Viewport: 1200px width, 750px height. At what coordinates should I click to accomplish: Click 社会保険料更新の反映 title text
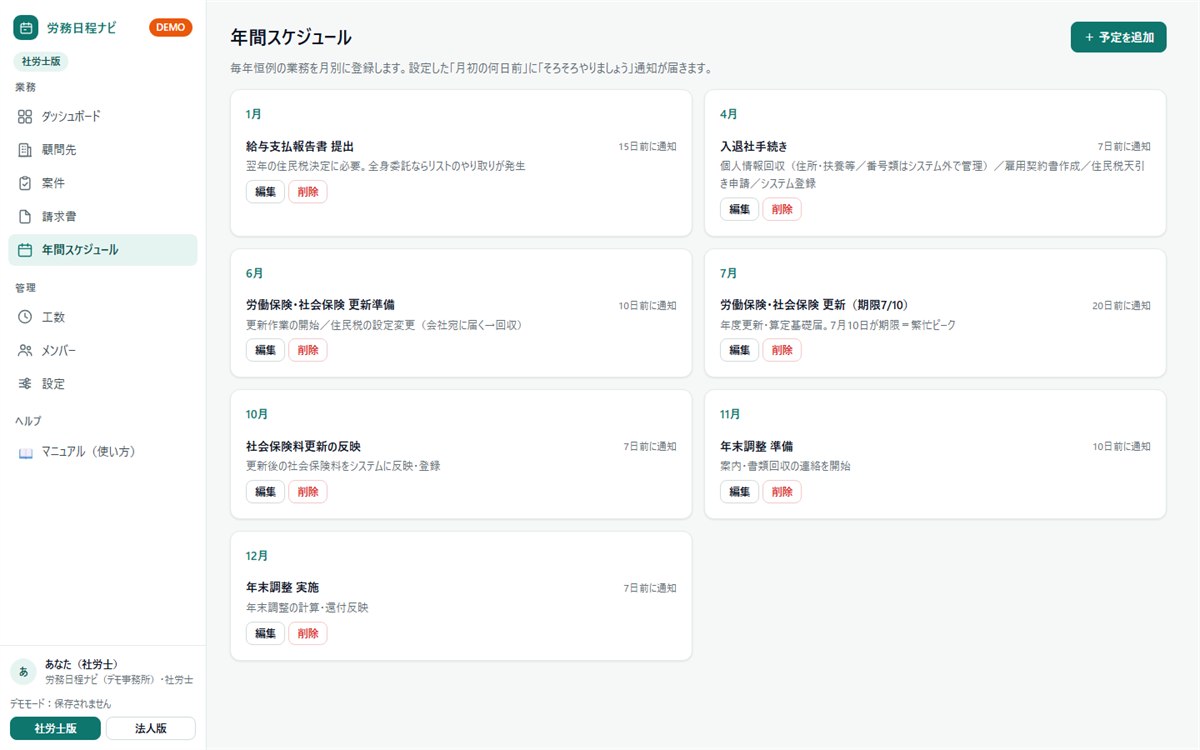[303, 446]
